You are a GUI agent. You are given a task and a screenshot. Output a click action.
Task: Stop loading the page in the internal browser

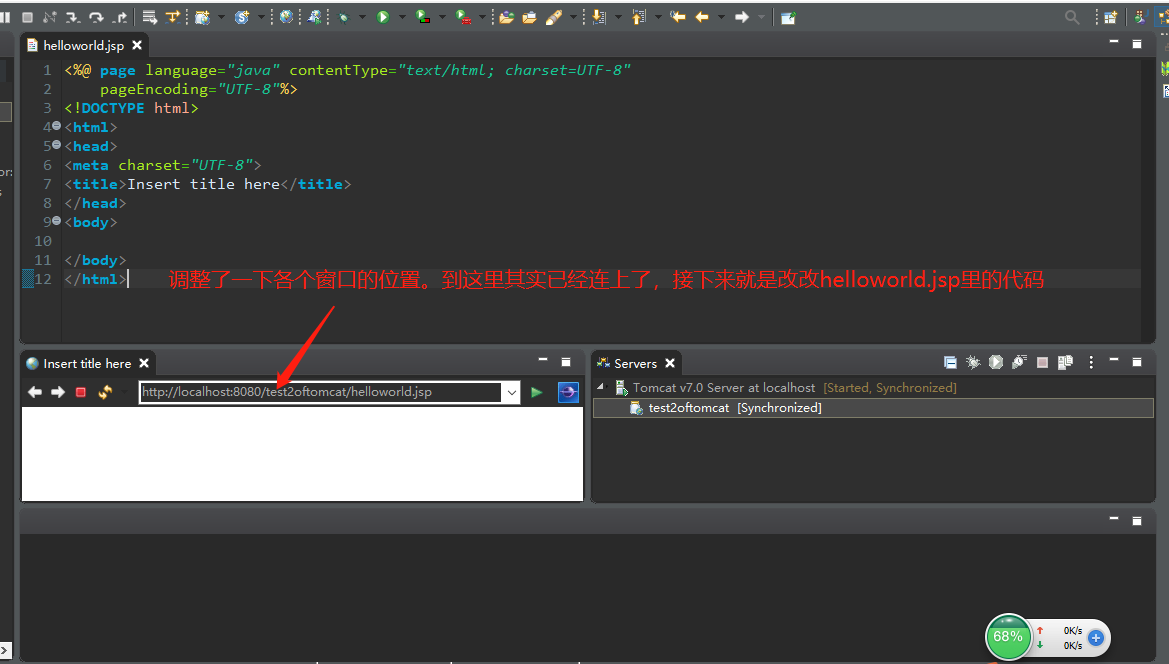click(x=79, y=392)
